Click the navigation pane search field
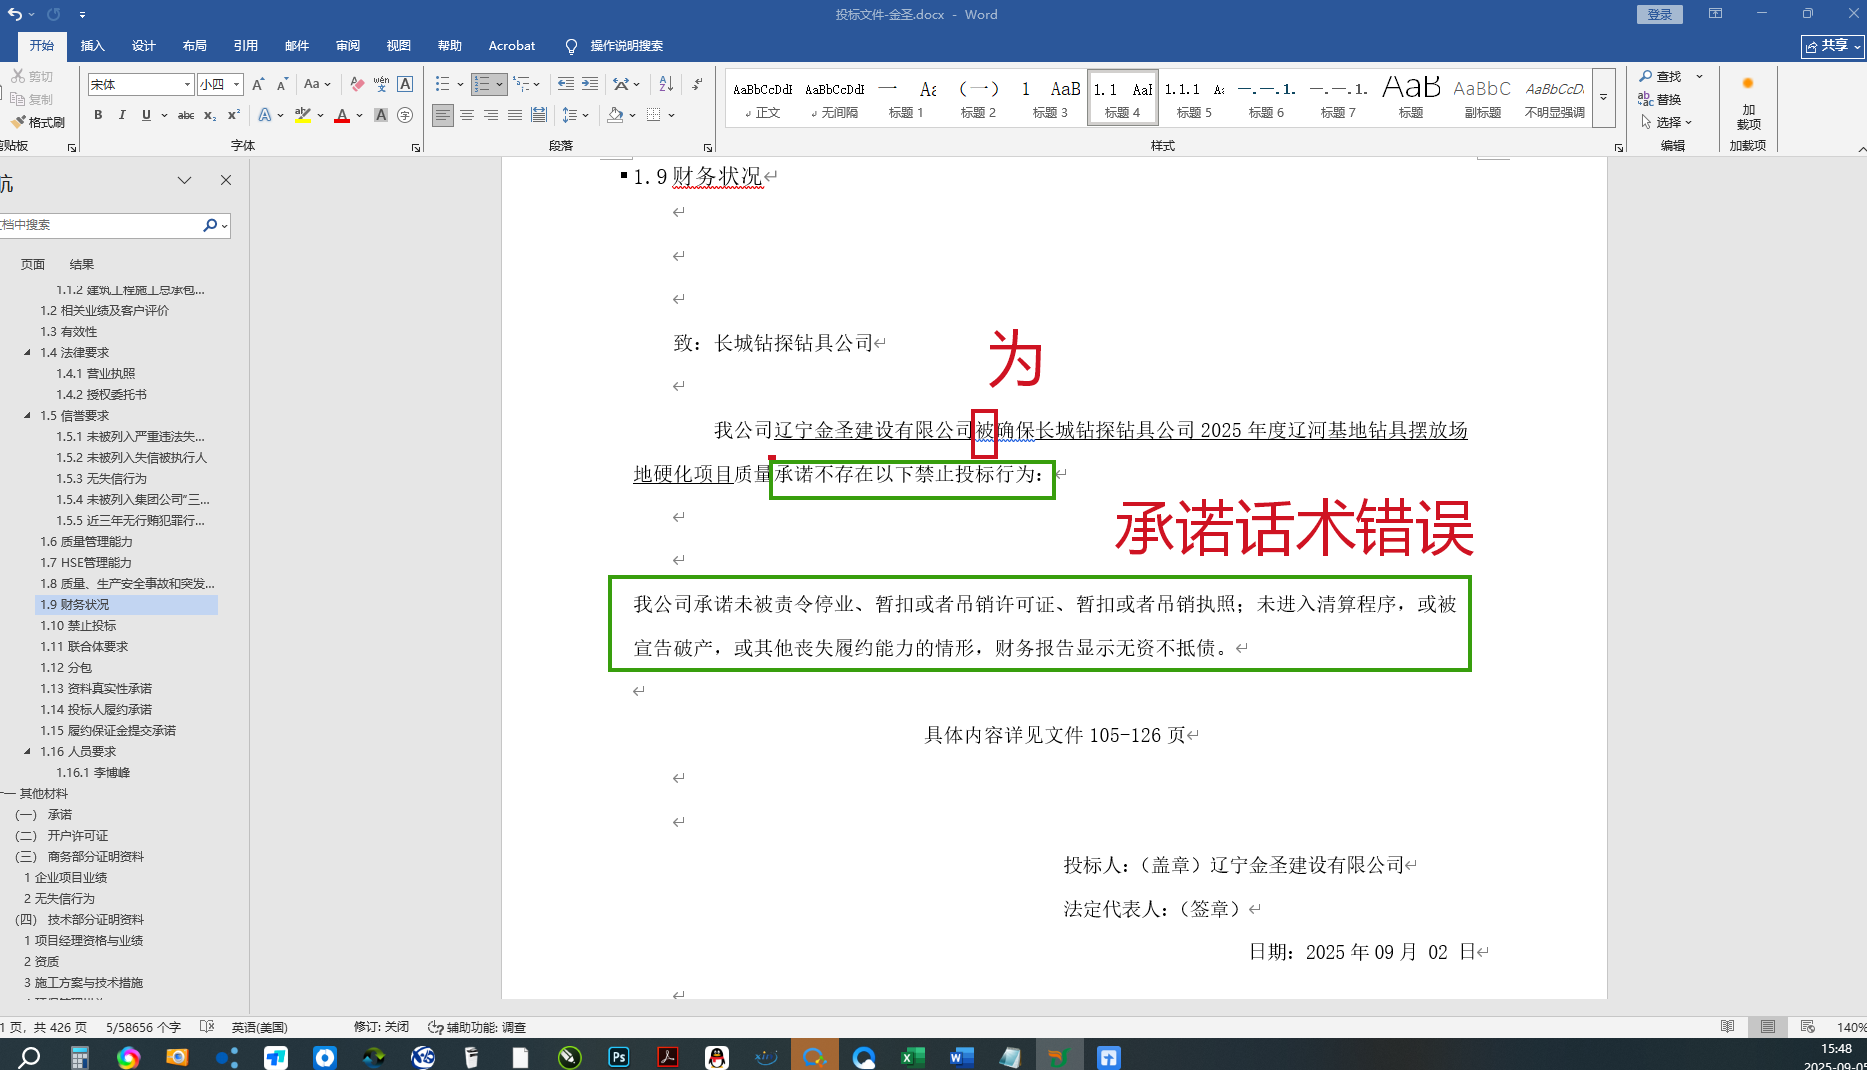The height and width of the screenshot is (1070, 1867). coord(100,225)
